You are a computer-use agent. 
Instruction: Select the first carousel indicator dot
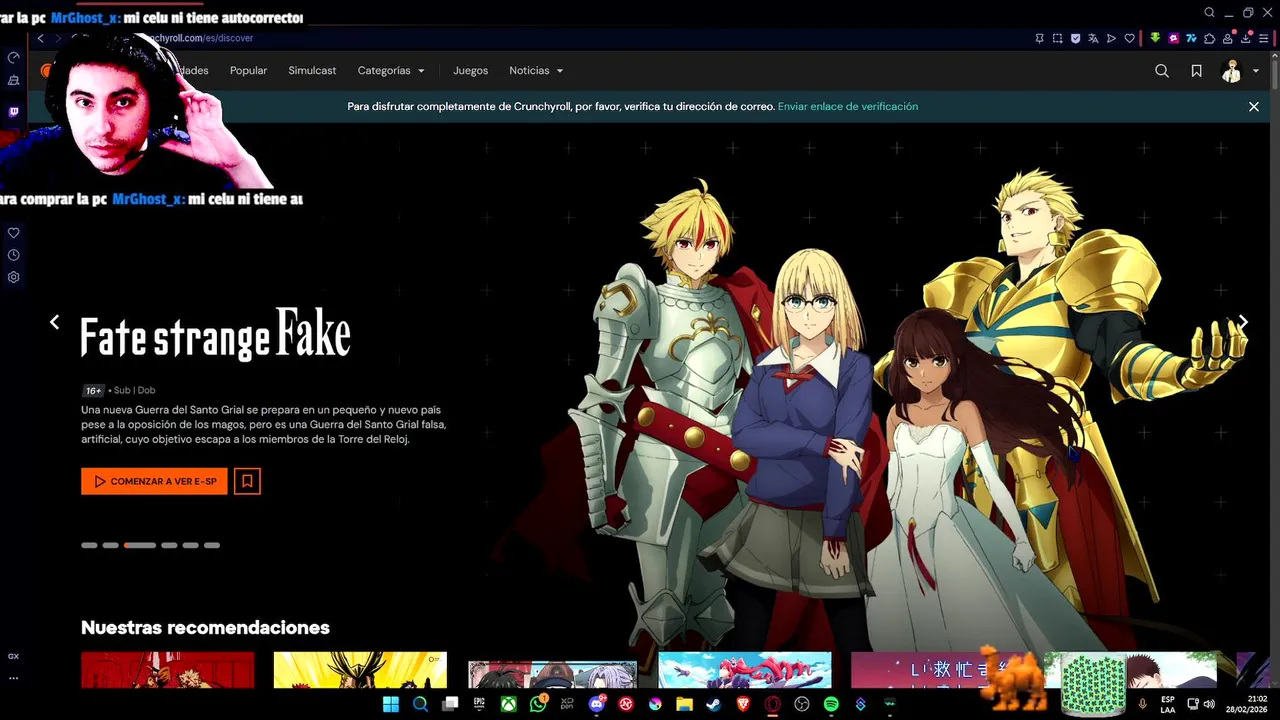[89, 545]
